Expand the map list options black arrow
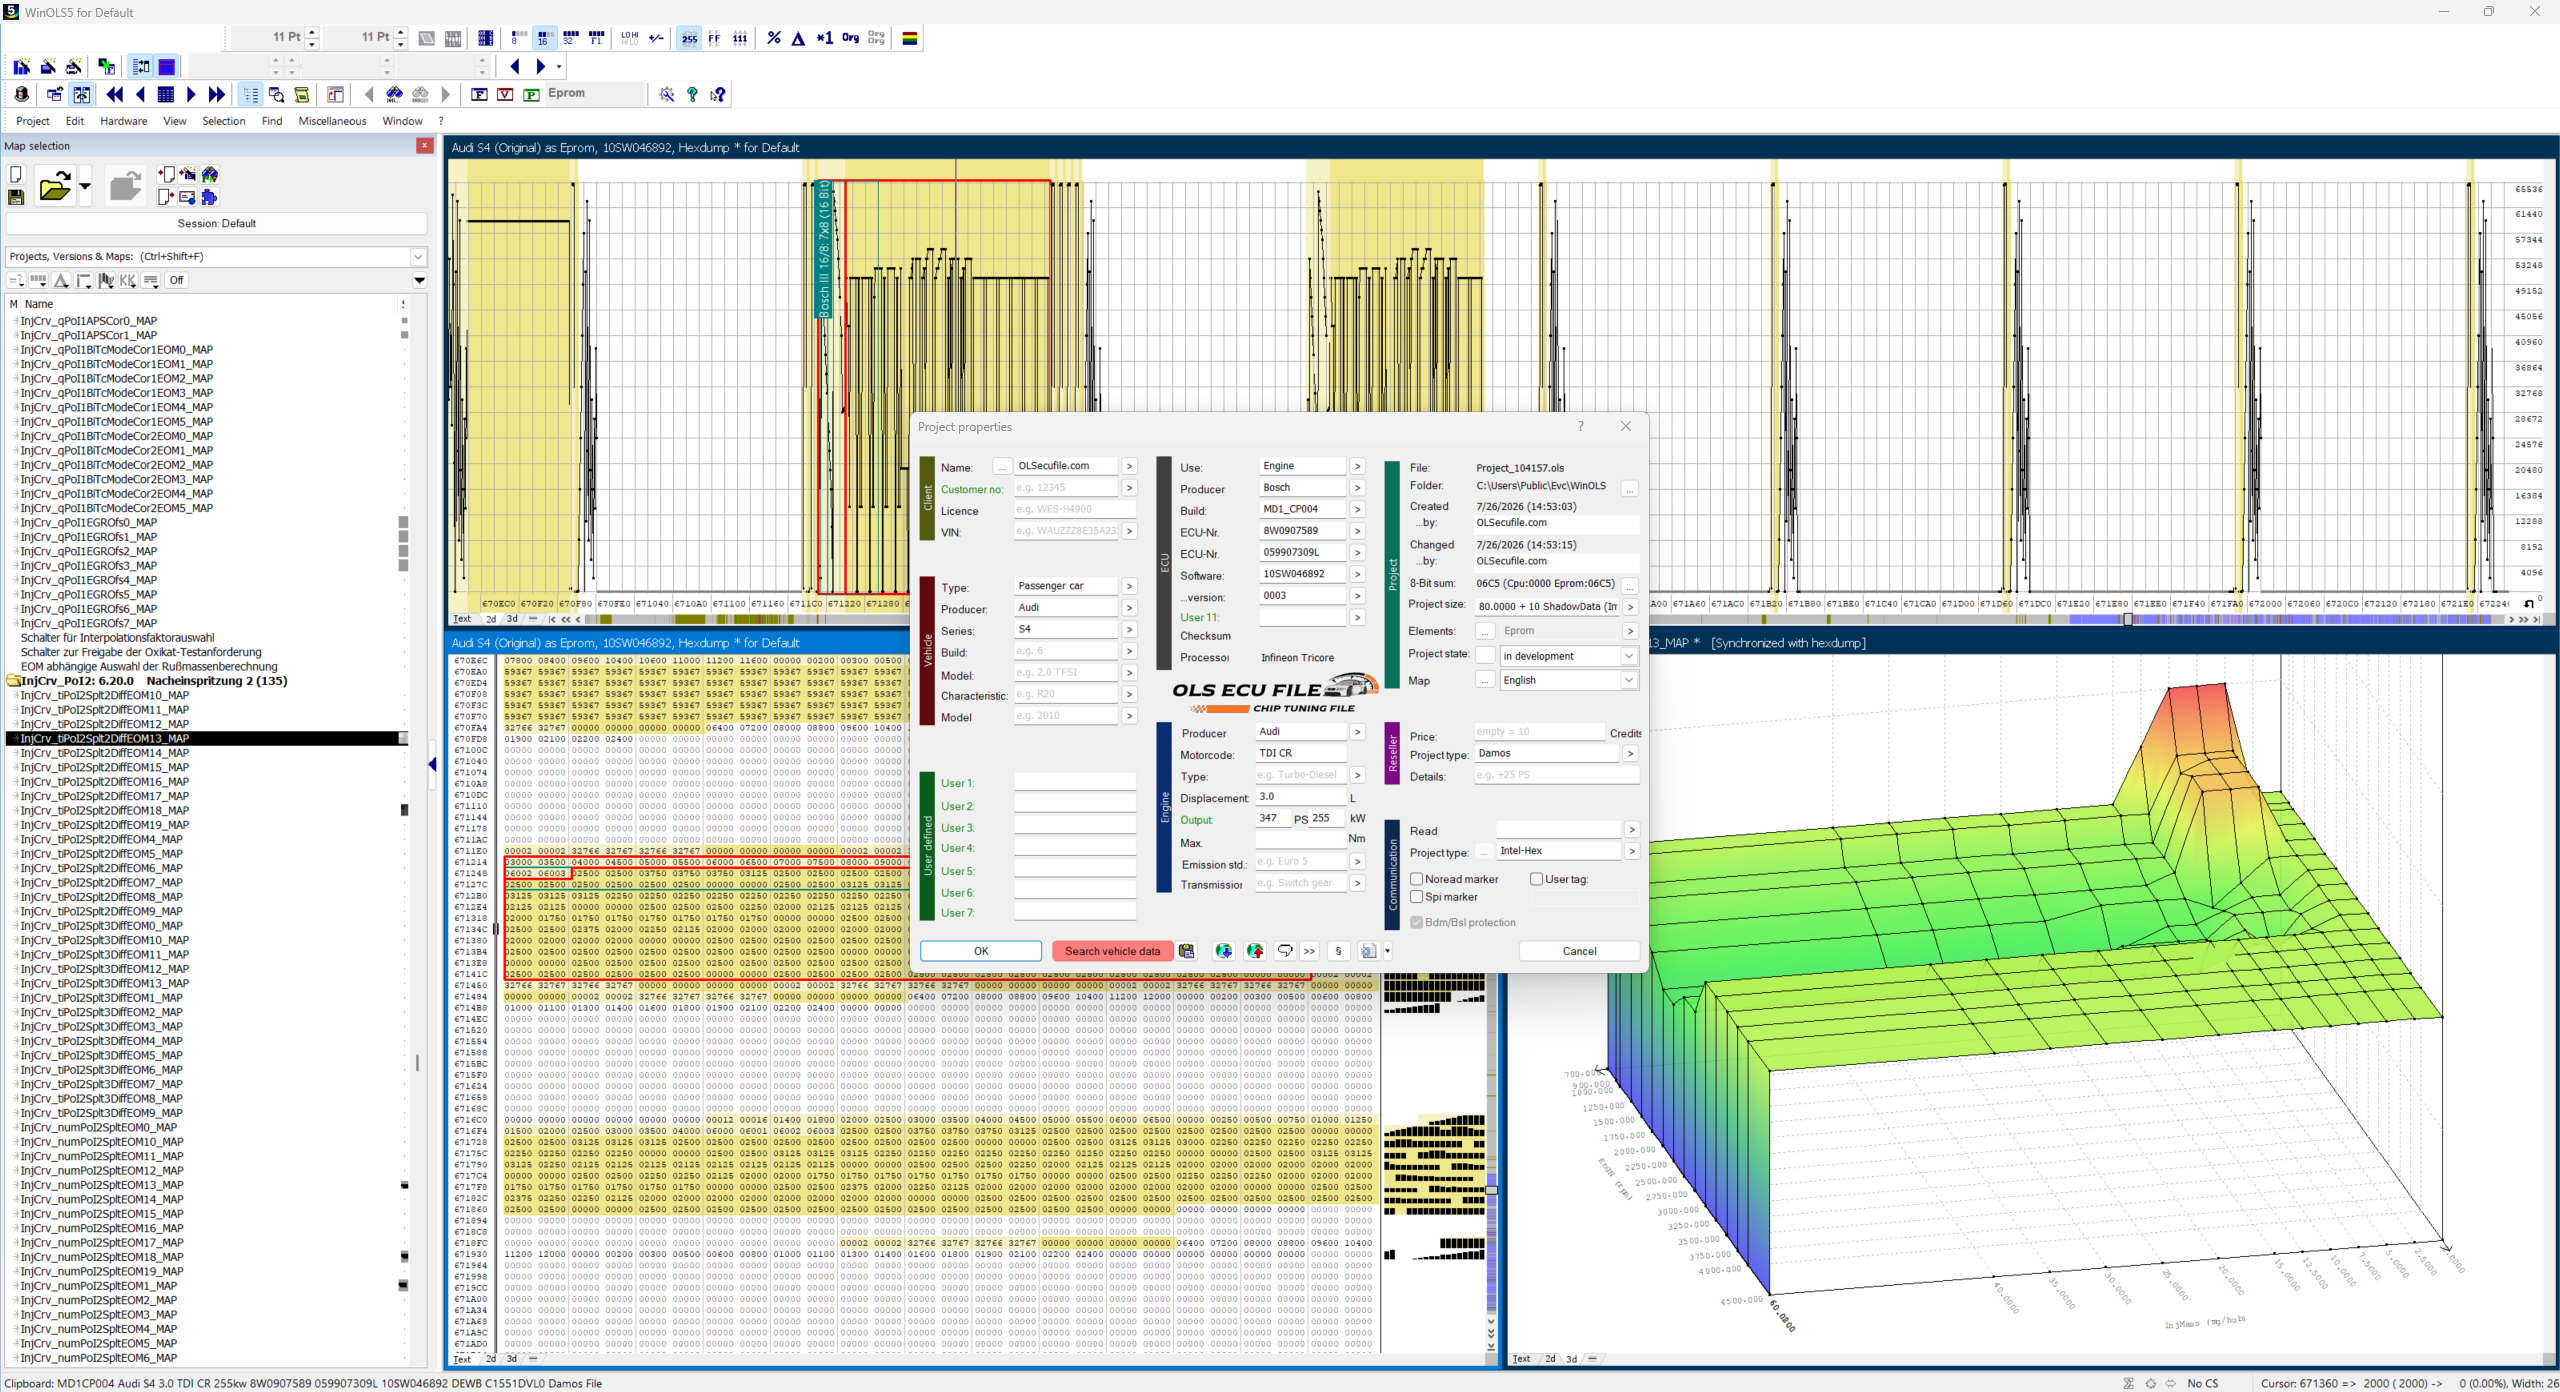 (x=420, y=281)
